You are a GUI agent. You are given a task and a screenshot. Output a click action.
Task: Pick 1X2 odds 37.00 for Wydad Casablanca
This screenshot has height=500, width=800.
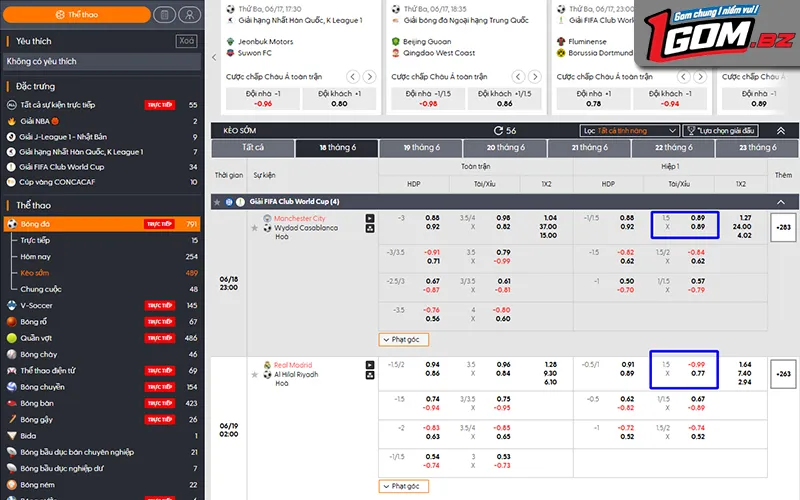[548, 227]
